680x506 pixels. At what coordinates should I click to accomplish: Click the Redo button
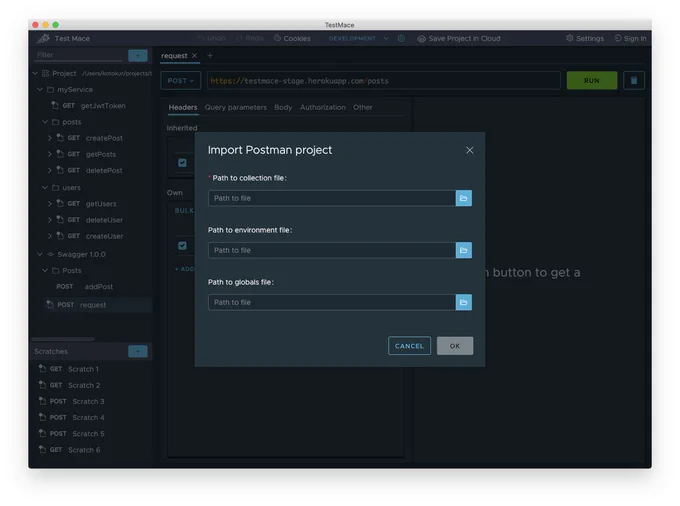point(250,38)
